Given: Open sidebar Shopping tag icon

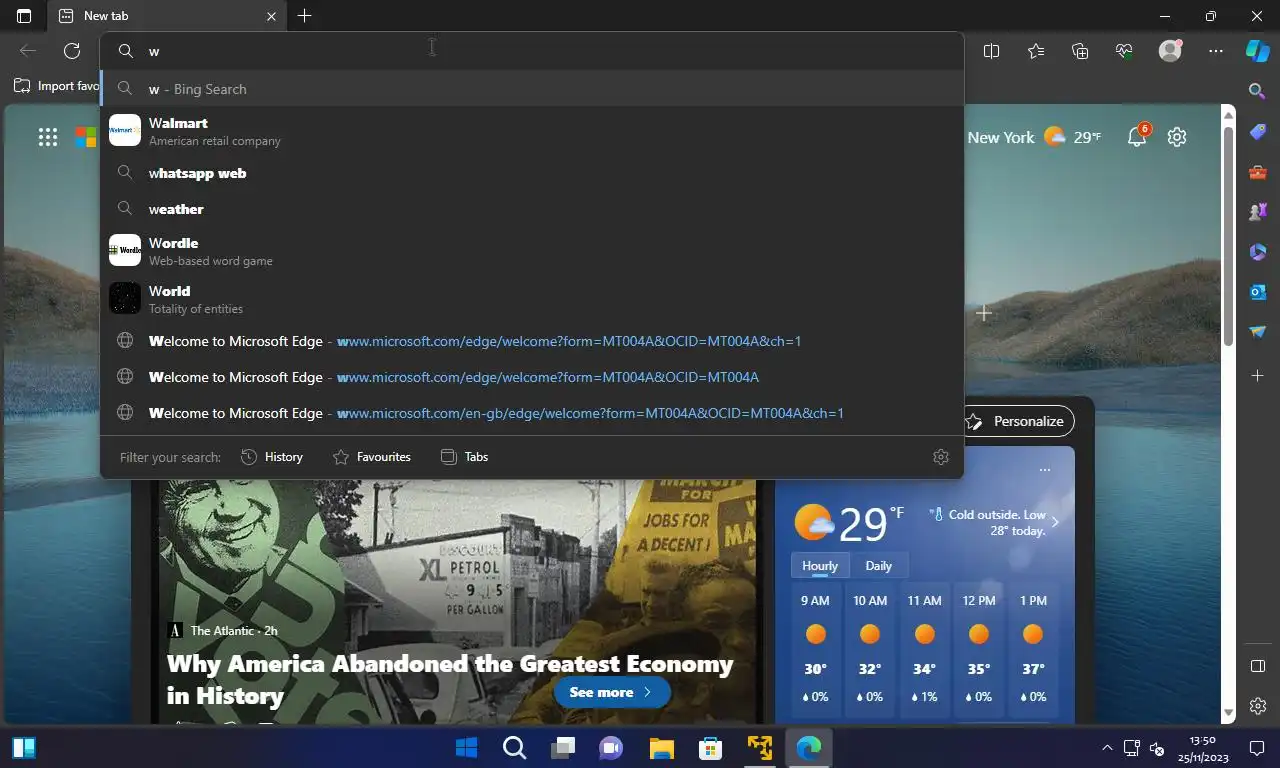Looking at the screenshot, I should click(x=1257, y=132).
